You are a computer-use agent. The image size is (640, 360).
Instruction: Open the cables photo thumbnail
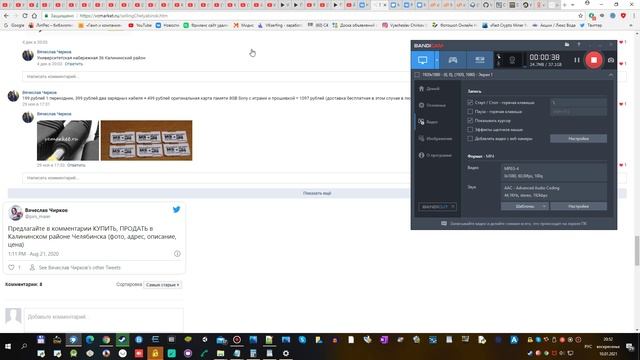68,140
